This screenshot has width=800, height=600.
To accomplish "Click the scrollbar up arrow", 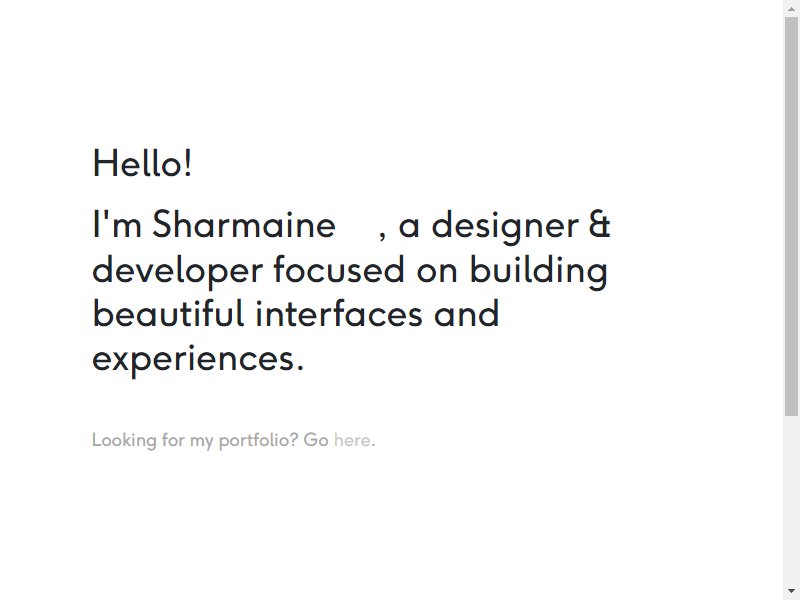I will (x=791, y=9).
